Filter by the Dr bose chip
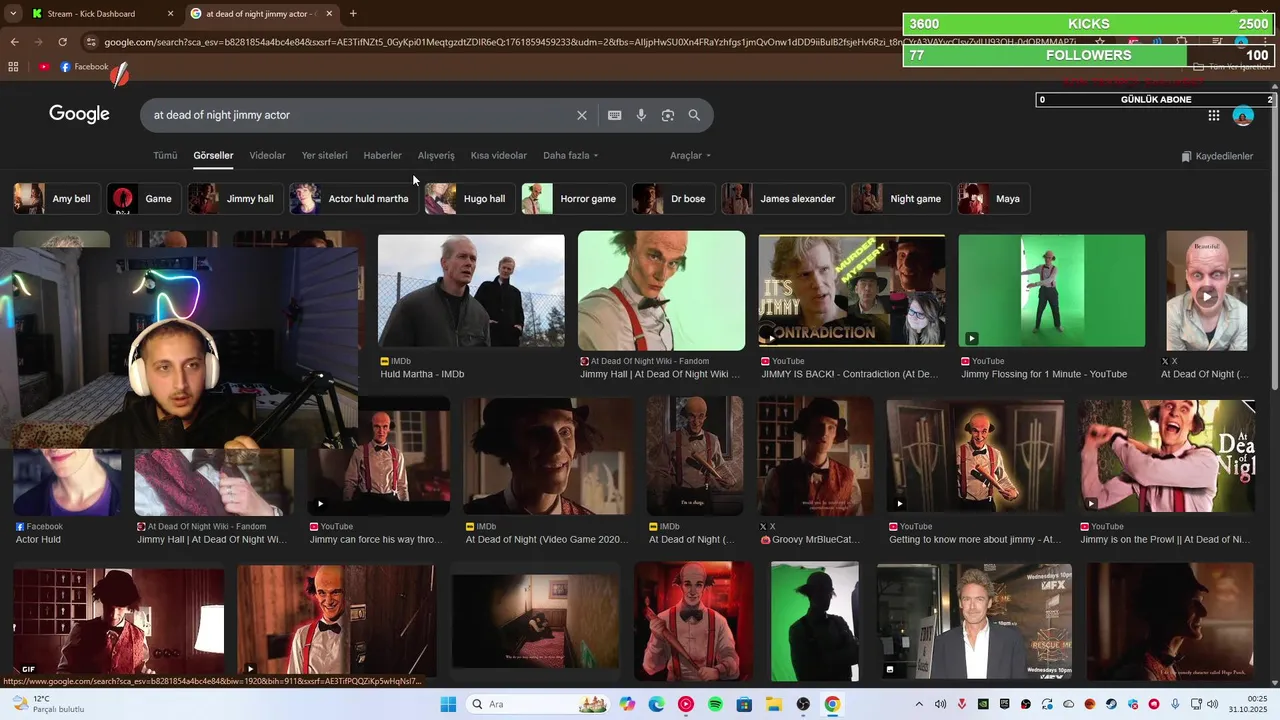1280x720 pixels. [673, 199]
